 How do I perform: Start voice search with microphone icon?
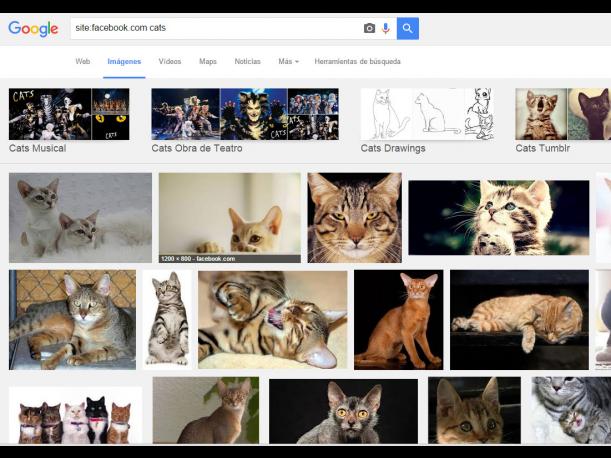point(386,28)
